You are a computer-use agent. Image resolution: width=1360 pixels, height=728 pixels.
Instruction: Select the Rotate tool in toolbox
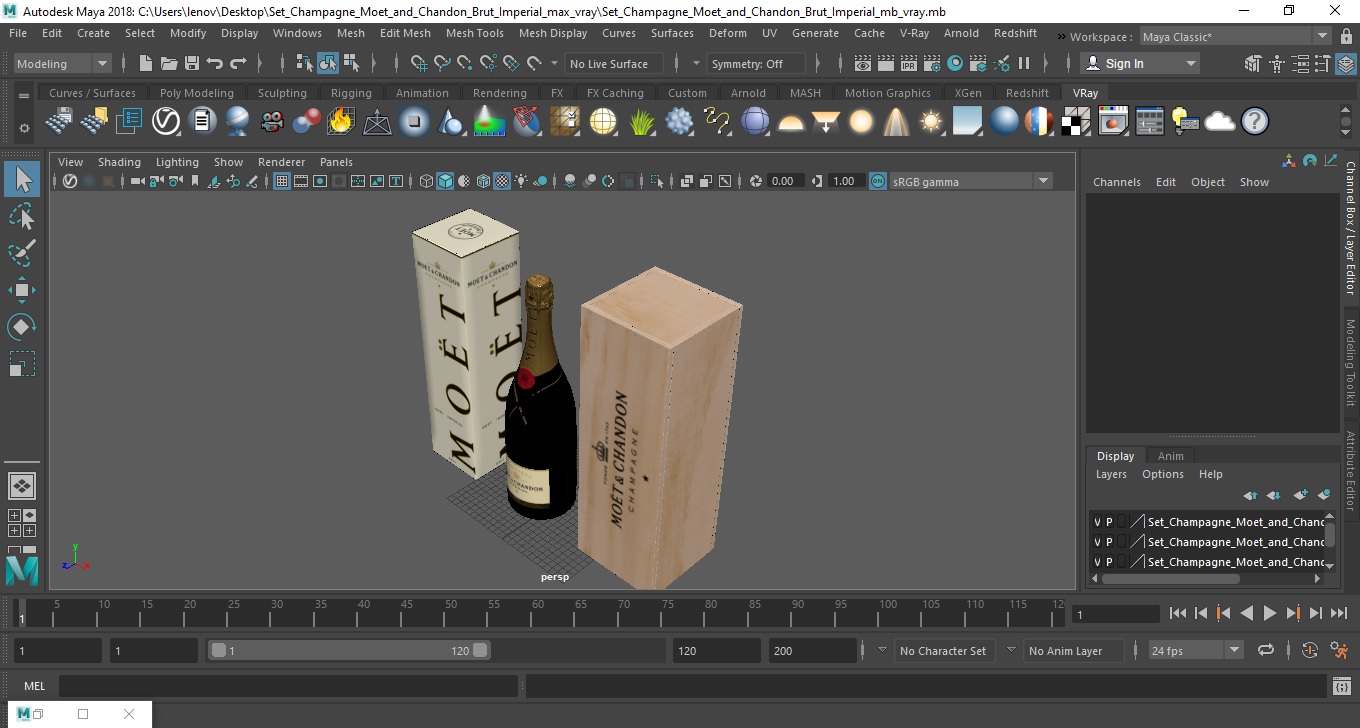(x=22, y=327)
